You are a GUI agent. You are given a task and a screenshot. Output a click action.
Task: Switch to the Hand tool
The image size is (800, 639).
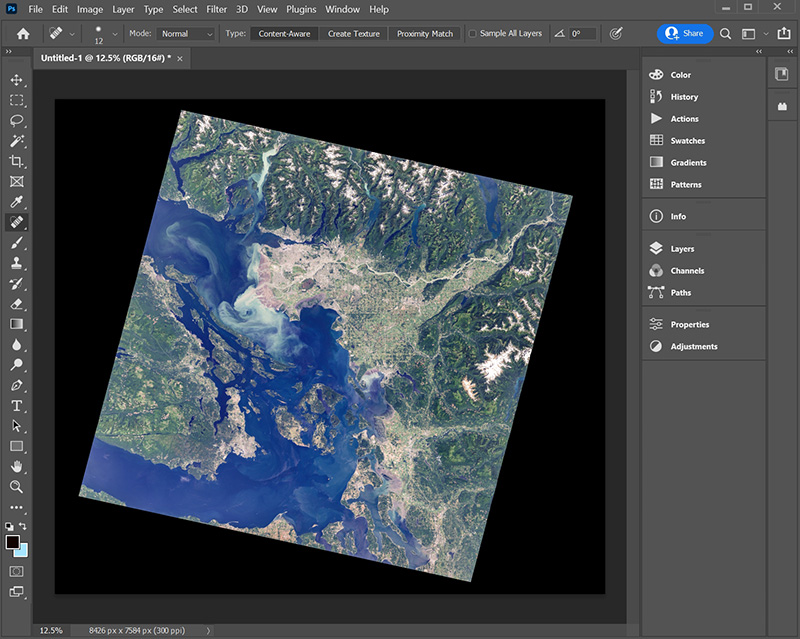(x=16, y=467)
